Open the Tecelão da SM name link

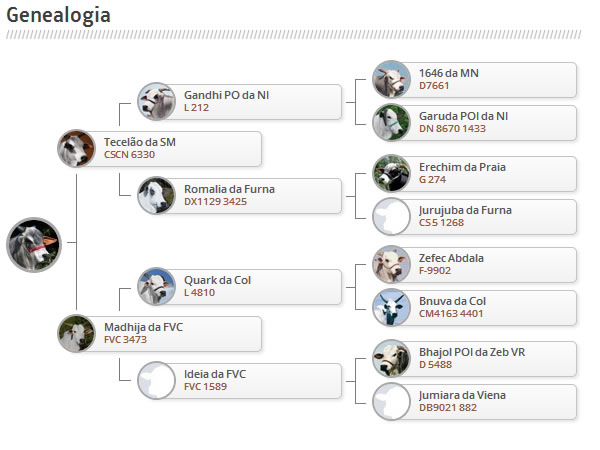click(140, 142)
